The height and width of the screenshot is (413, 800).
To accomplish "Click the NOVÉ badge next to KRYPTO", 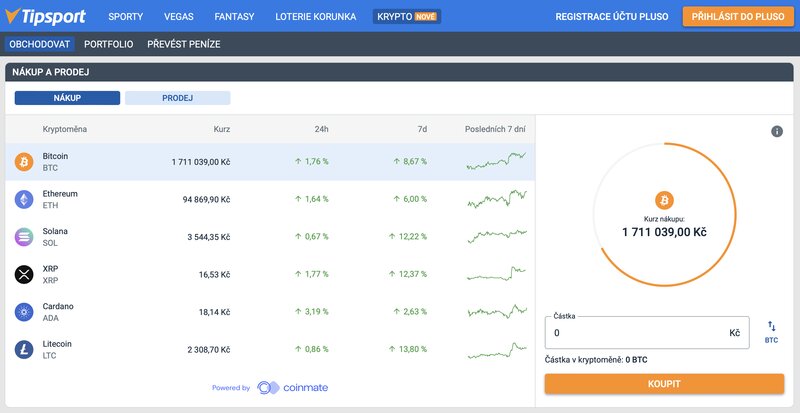I will tap(426, 16).
